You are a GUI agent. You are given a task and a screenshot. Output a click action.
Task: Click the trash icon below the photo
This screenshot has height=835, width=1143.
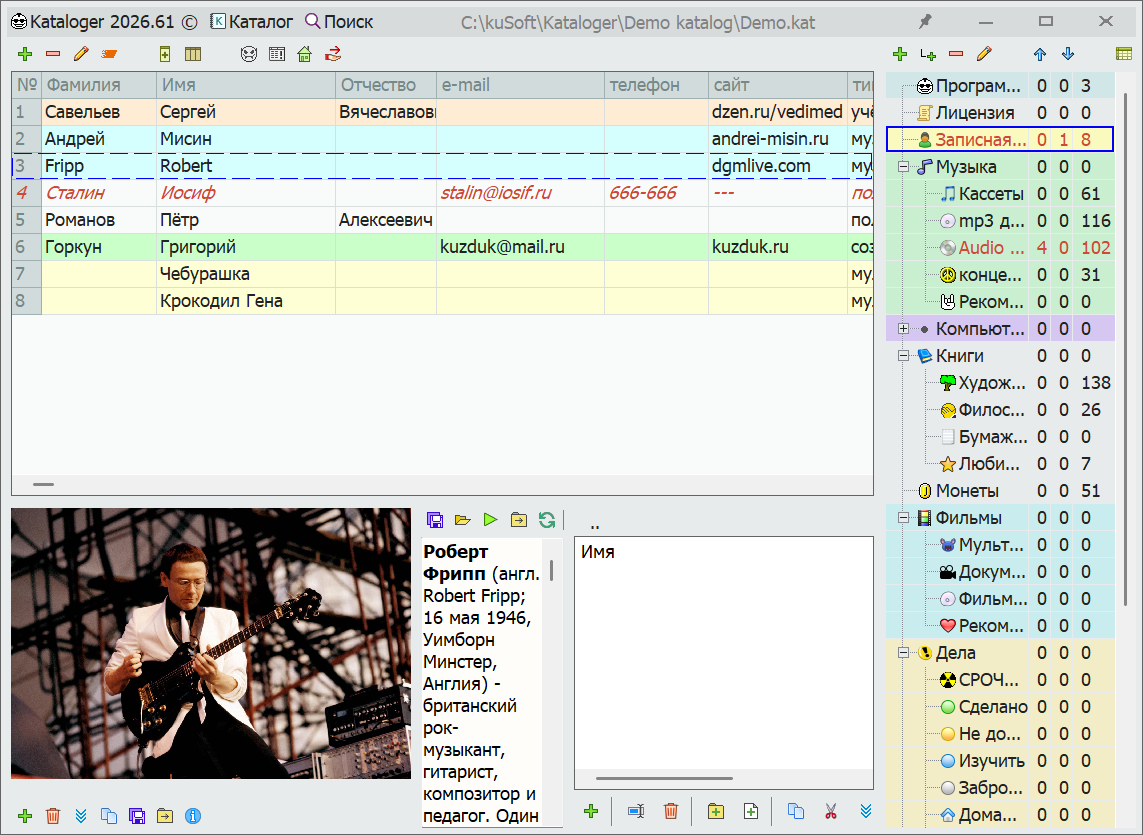pos(54,816)
